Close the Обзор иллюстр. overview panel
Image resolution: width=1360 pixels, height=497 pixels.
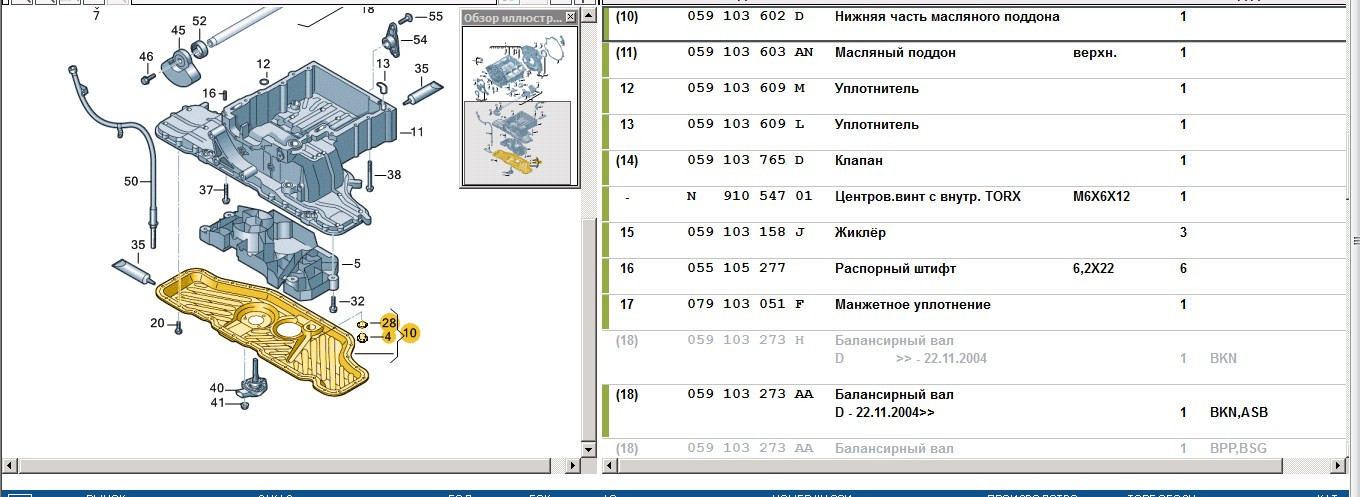click(570, 18)
